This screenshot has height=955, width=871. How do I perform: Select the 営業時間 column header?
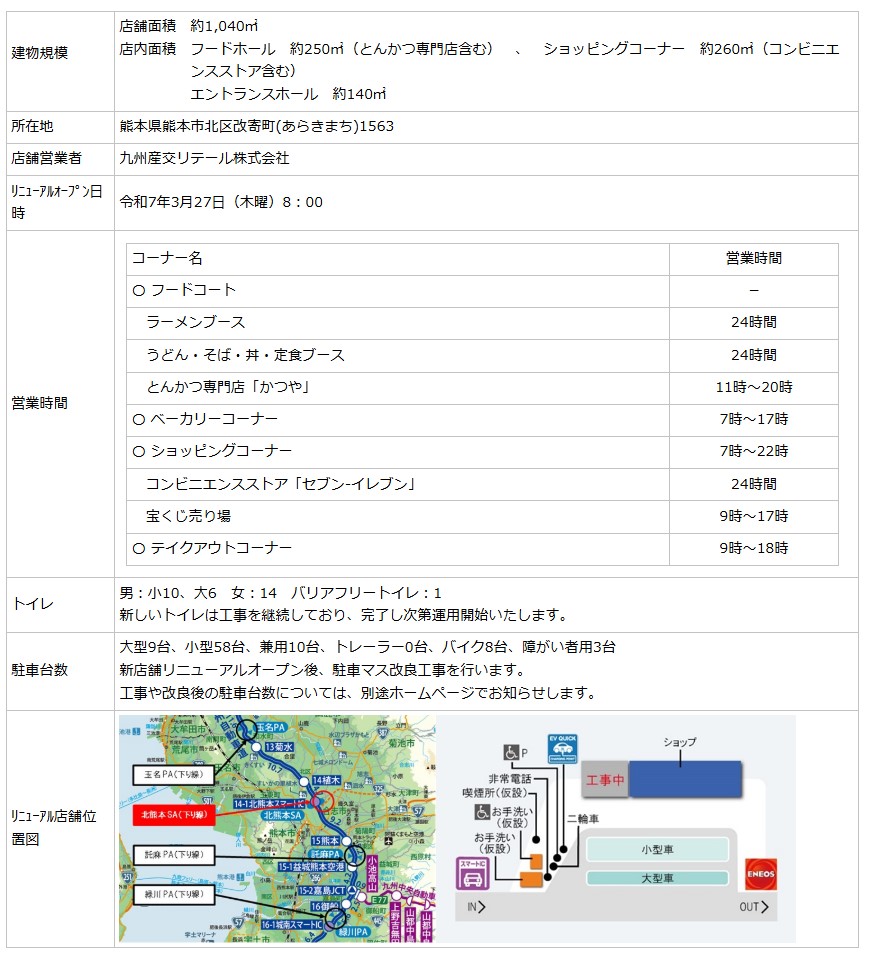click(756, 258)
